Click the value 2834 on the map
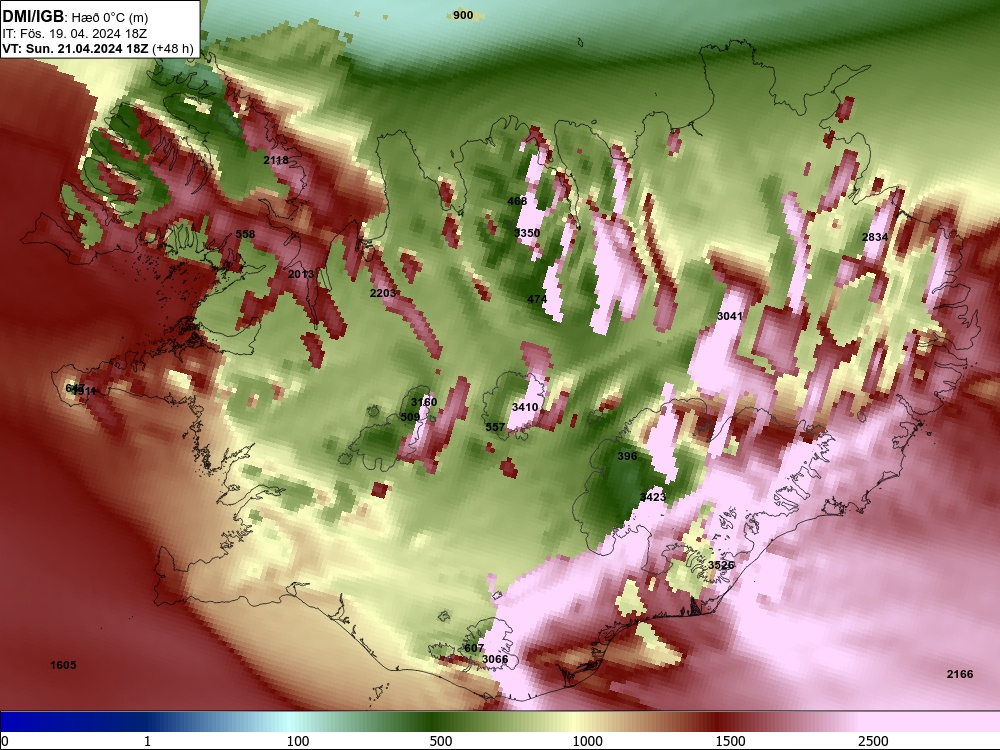This screenshot has width=1000, height=750. coord(875,237)
